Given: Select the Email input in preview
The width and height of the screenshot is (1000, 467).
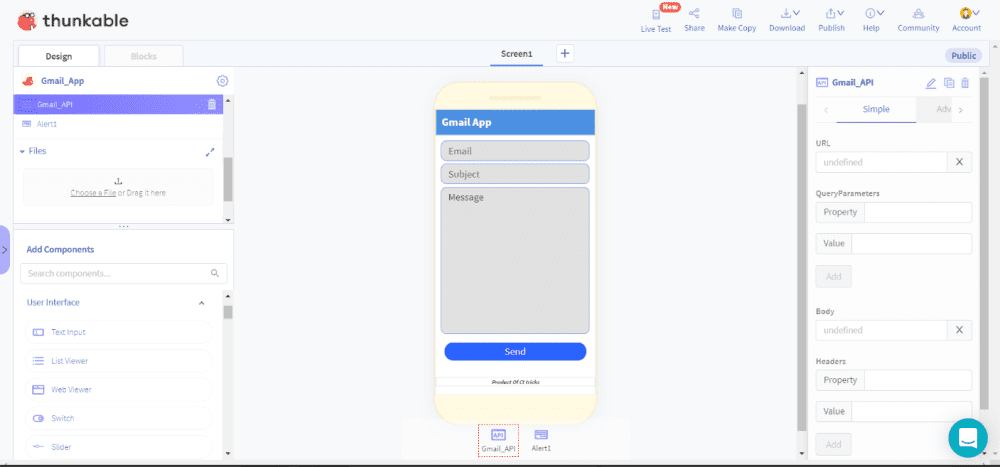Looking at the screenshot, I should tap(515, 151).
